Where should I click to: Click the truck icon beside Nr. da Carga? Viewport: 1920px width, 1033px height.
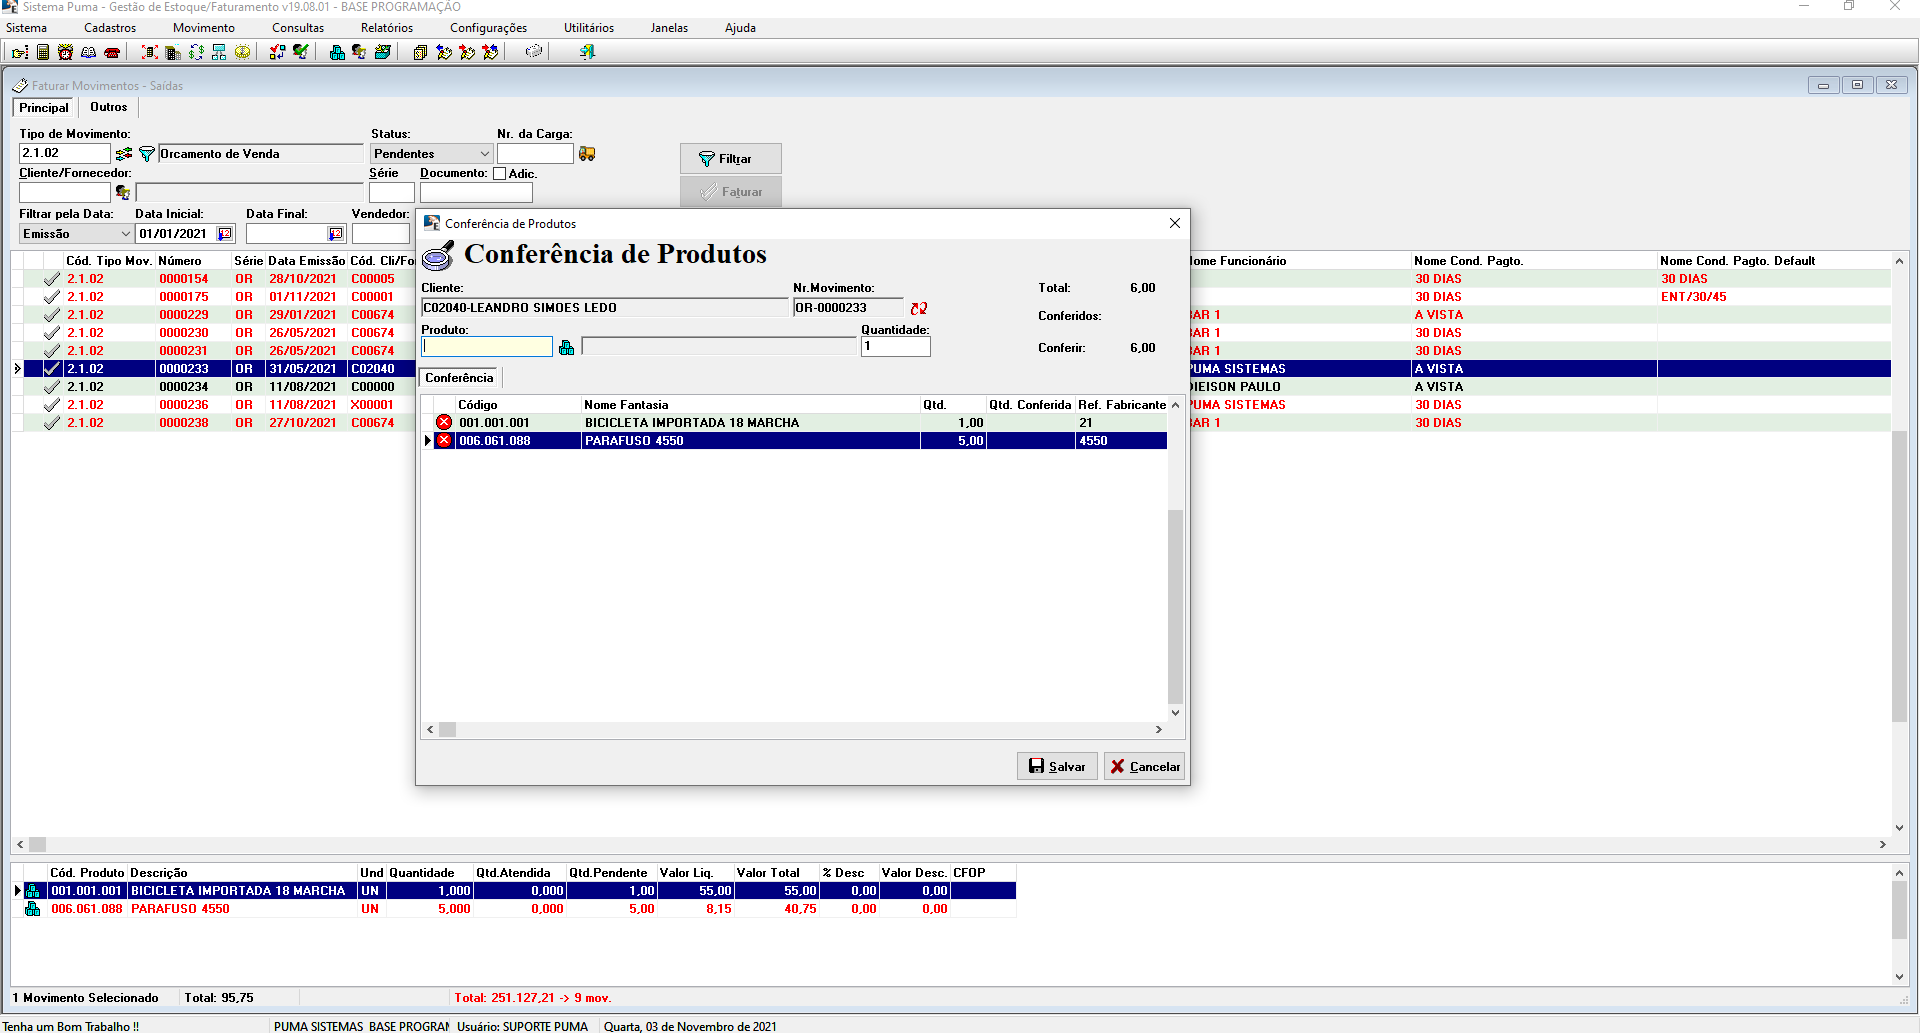(x=587, y=154)
